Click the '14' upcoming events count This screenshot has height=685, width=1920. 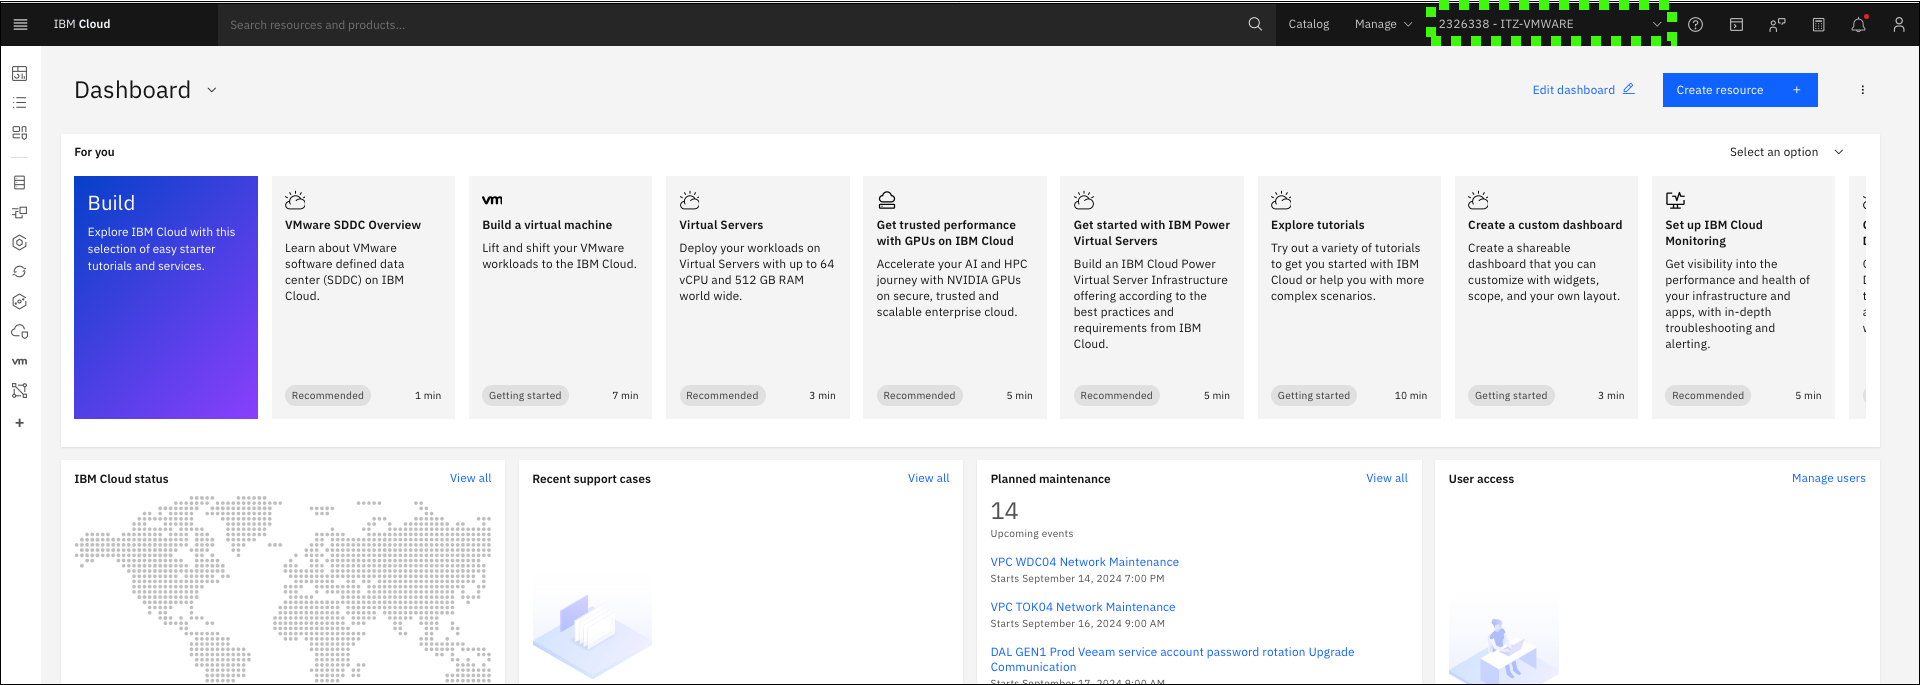pyautogui.click(x=1004, y=511)
